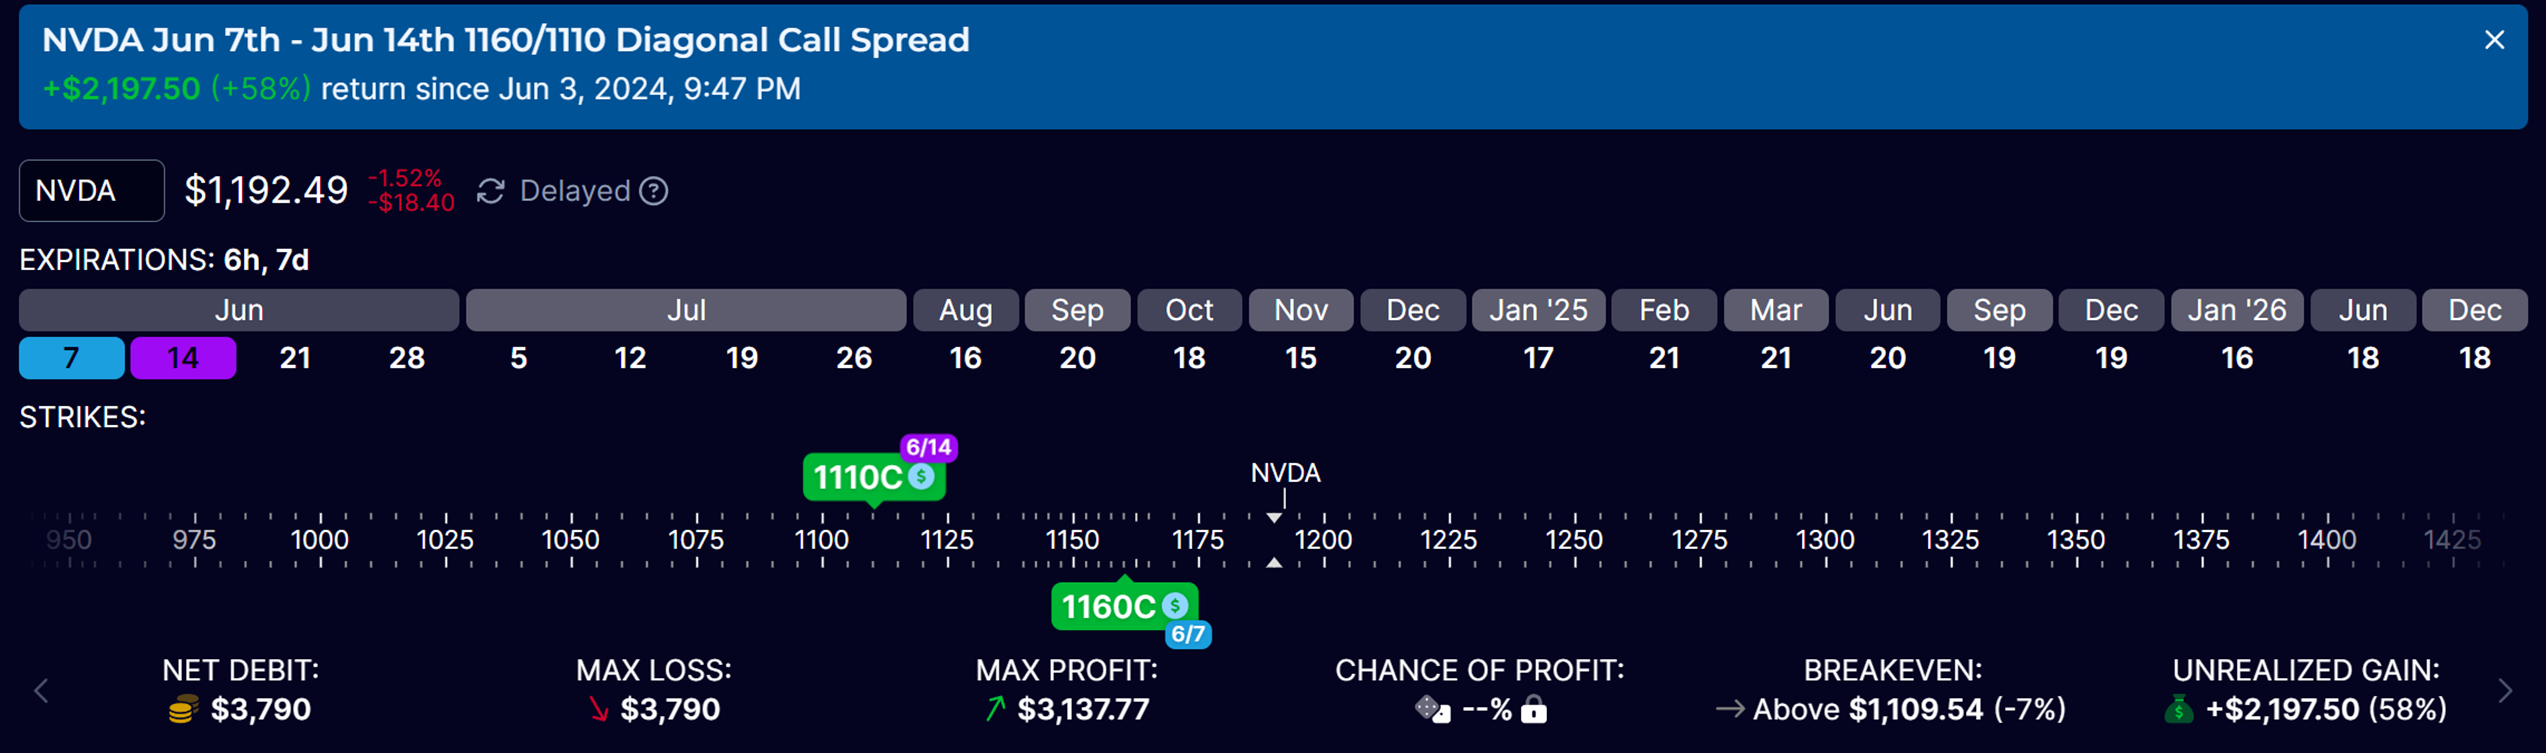The width and height of the screenshot is (2546, 753).
Task: Click the 1160C call option strike button
Action: (1108, 606)
